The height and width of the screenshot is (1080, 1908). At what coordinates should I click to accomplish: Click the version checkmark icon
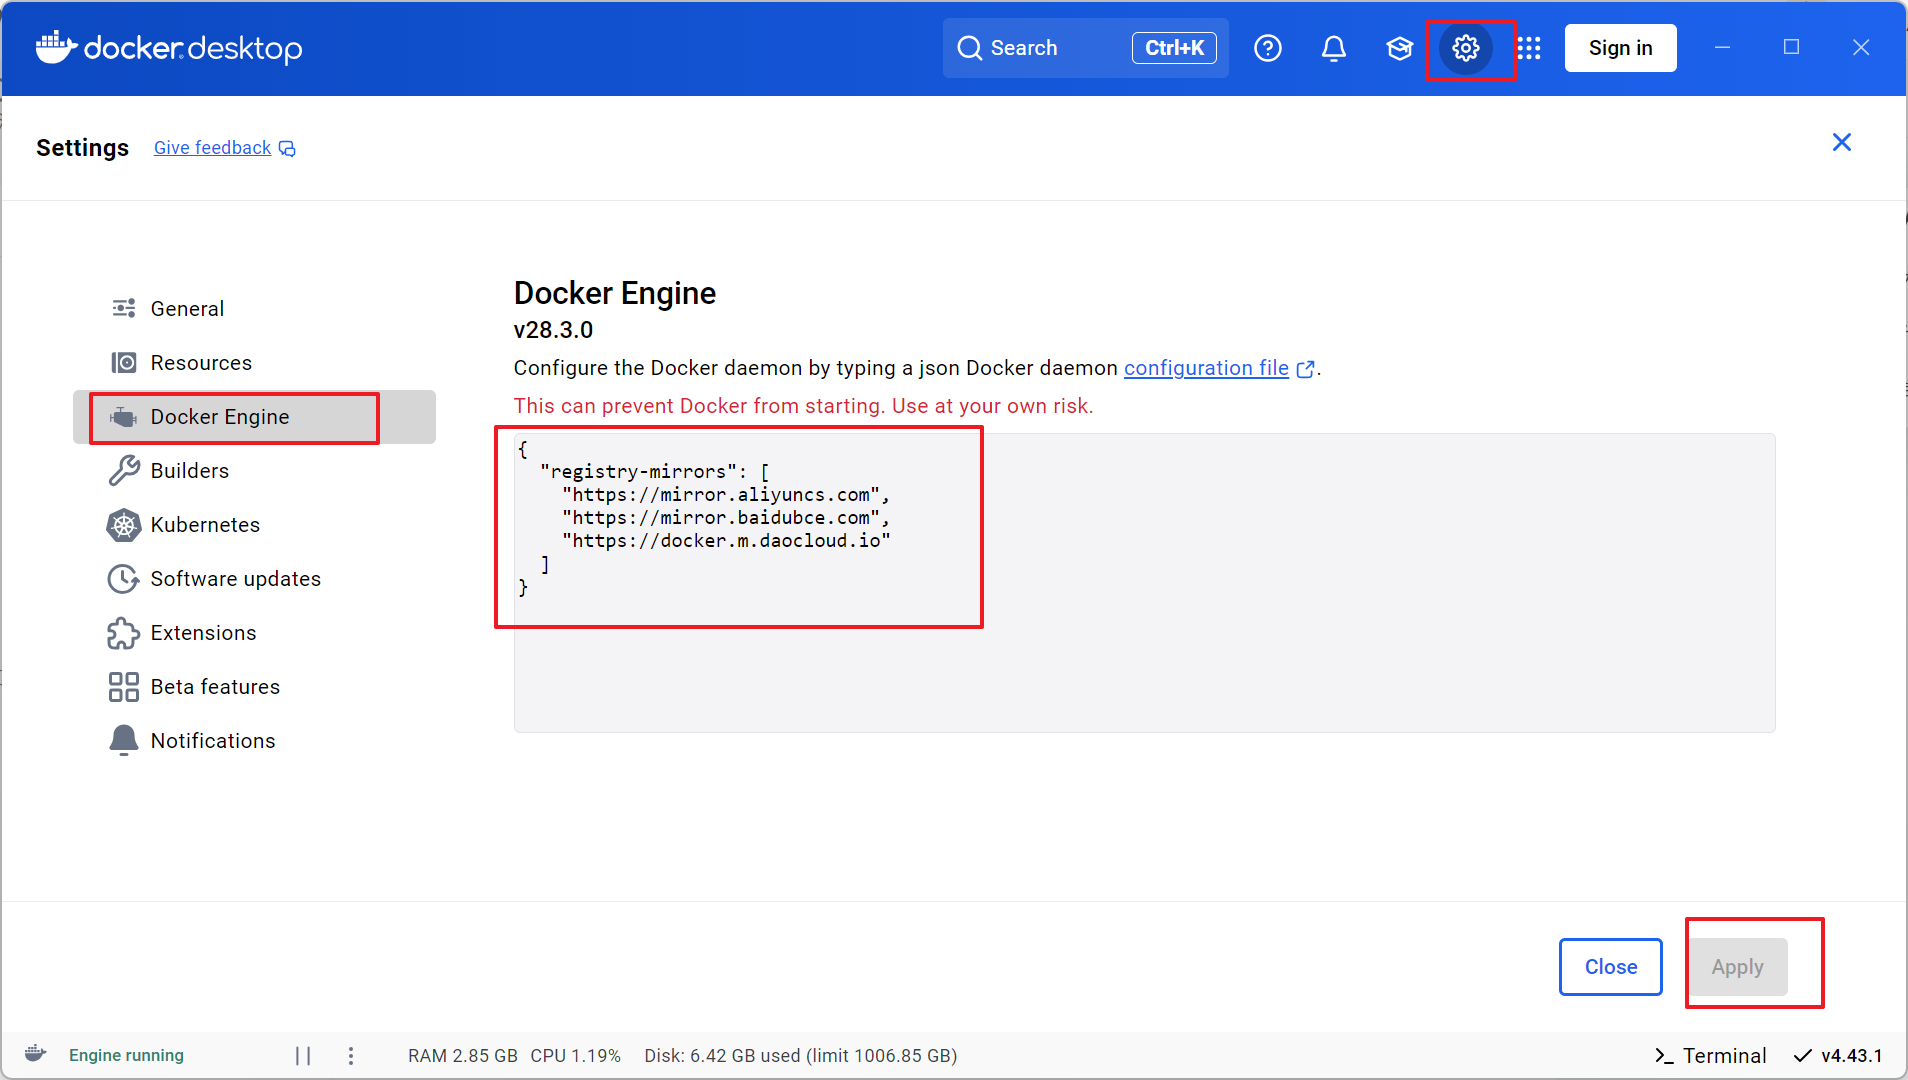tap(1802, 1056)
